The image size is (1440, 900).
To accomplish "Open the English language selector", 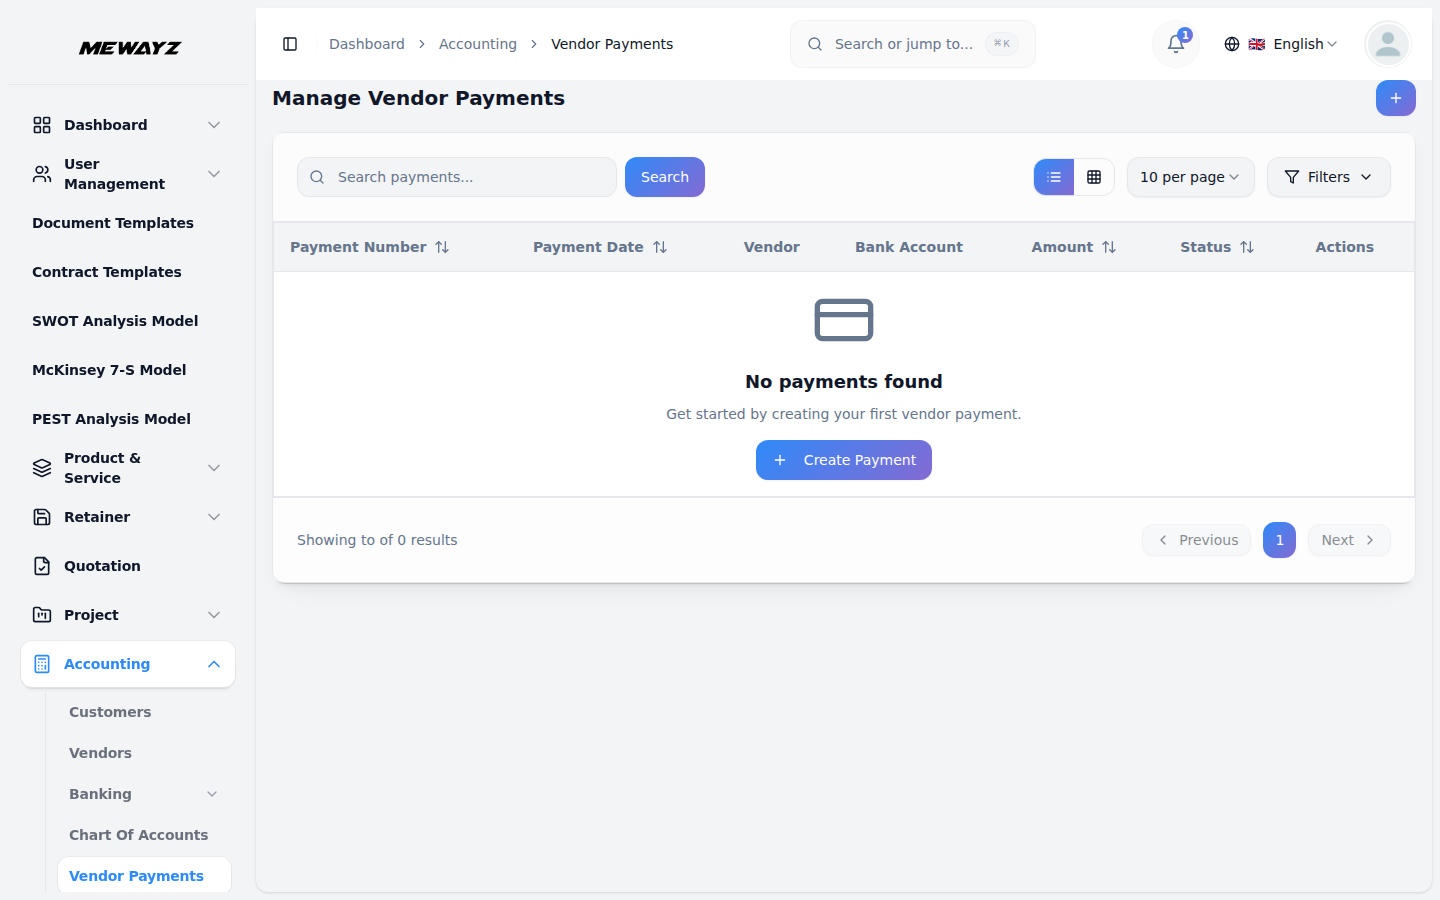I will [1281, 44].
